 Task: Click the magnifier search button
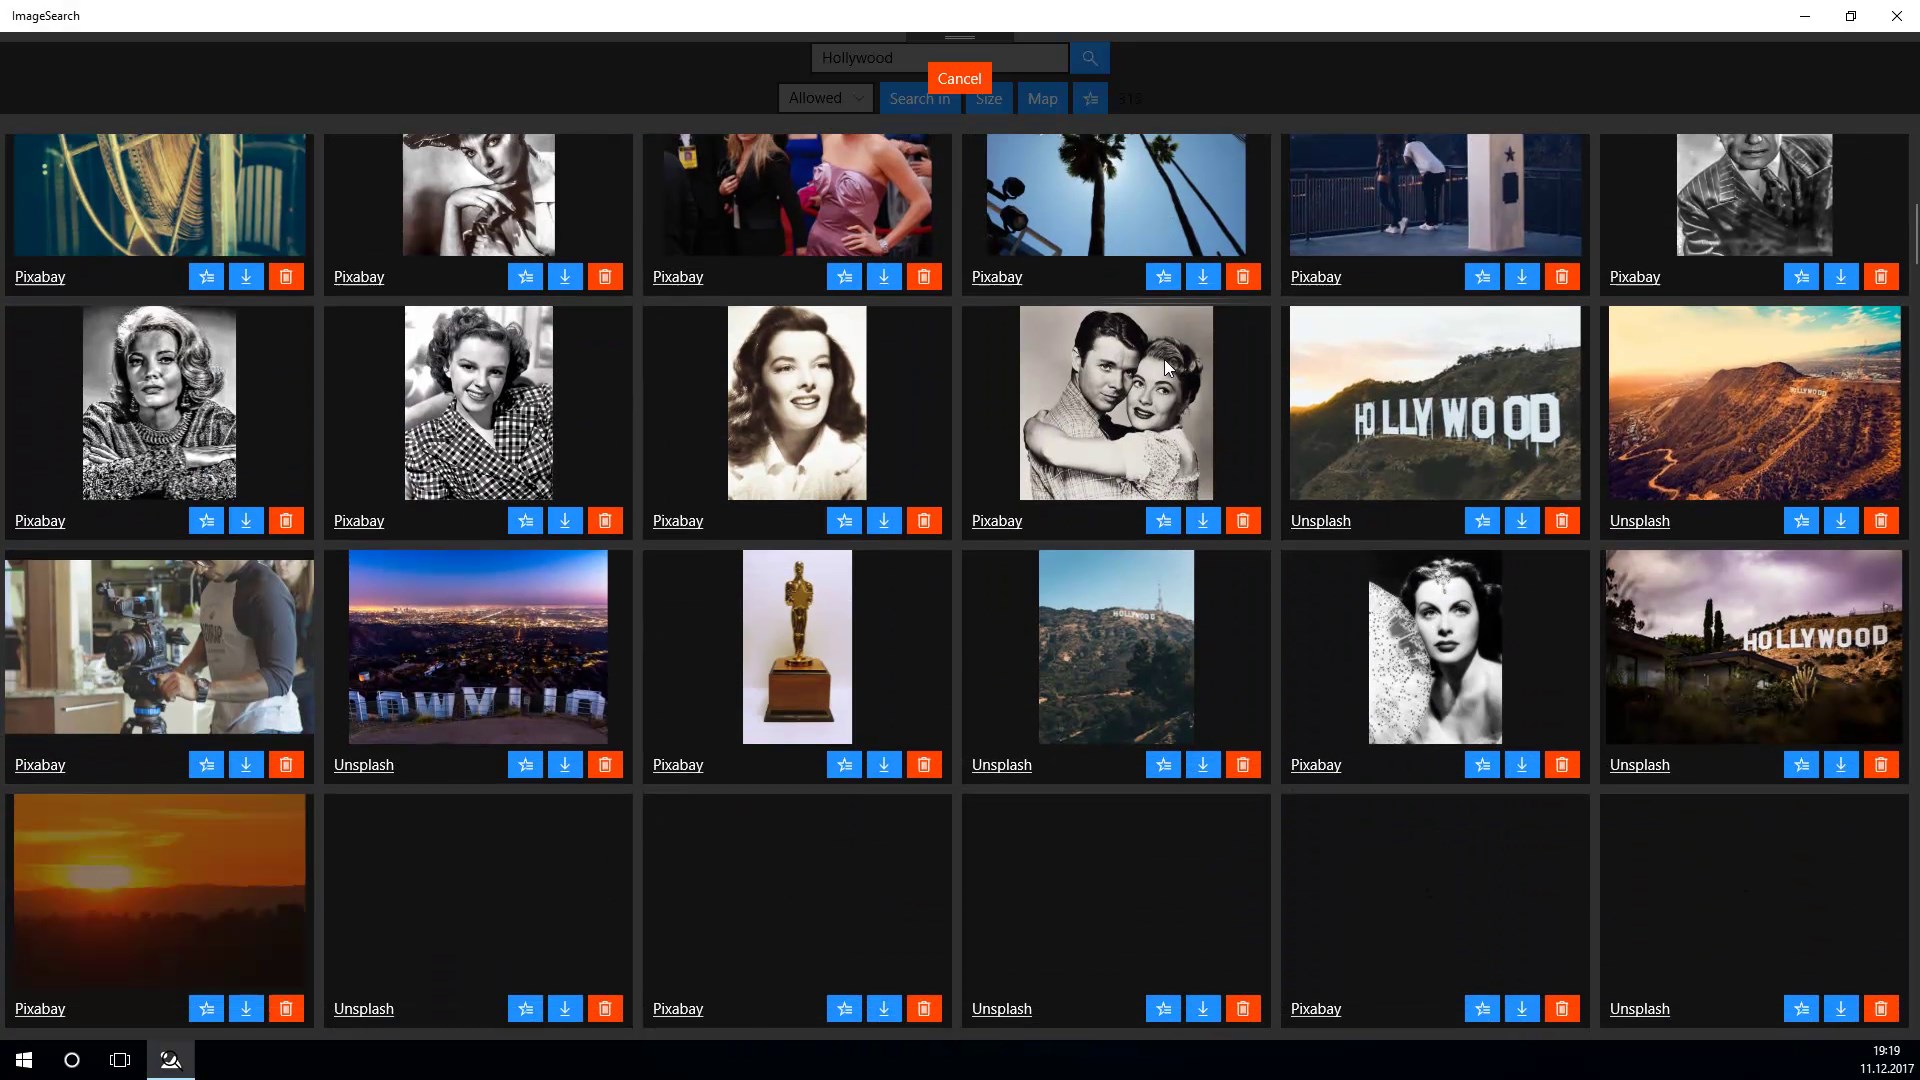[1089, 58]
